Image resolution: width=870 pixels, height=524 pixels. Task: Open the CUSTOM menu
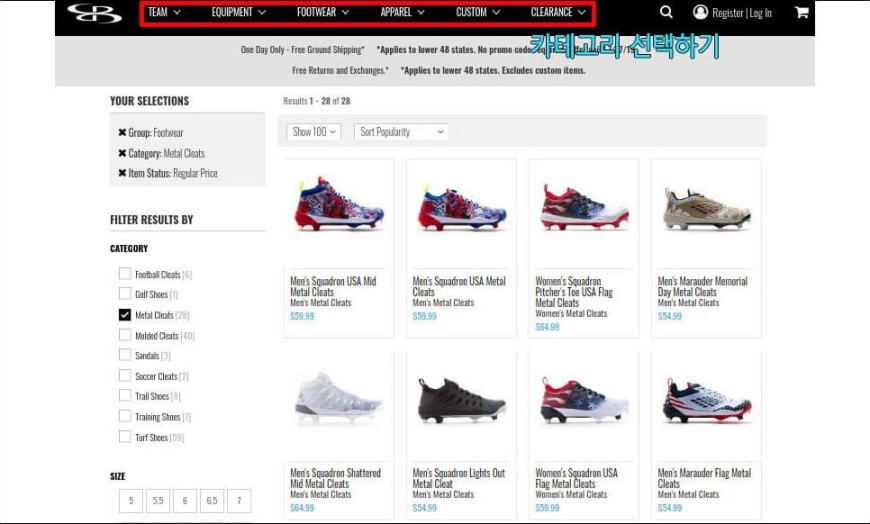point(478,12)
